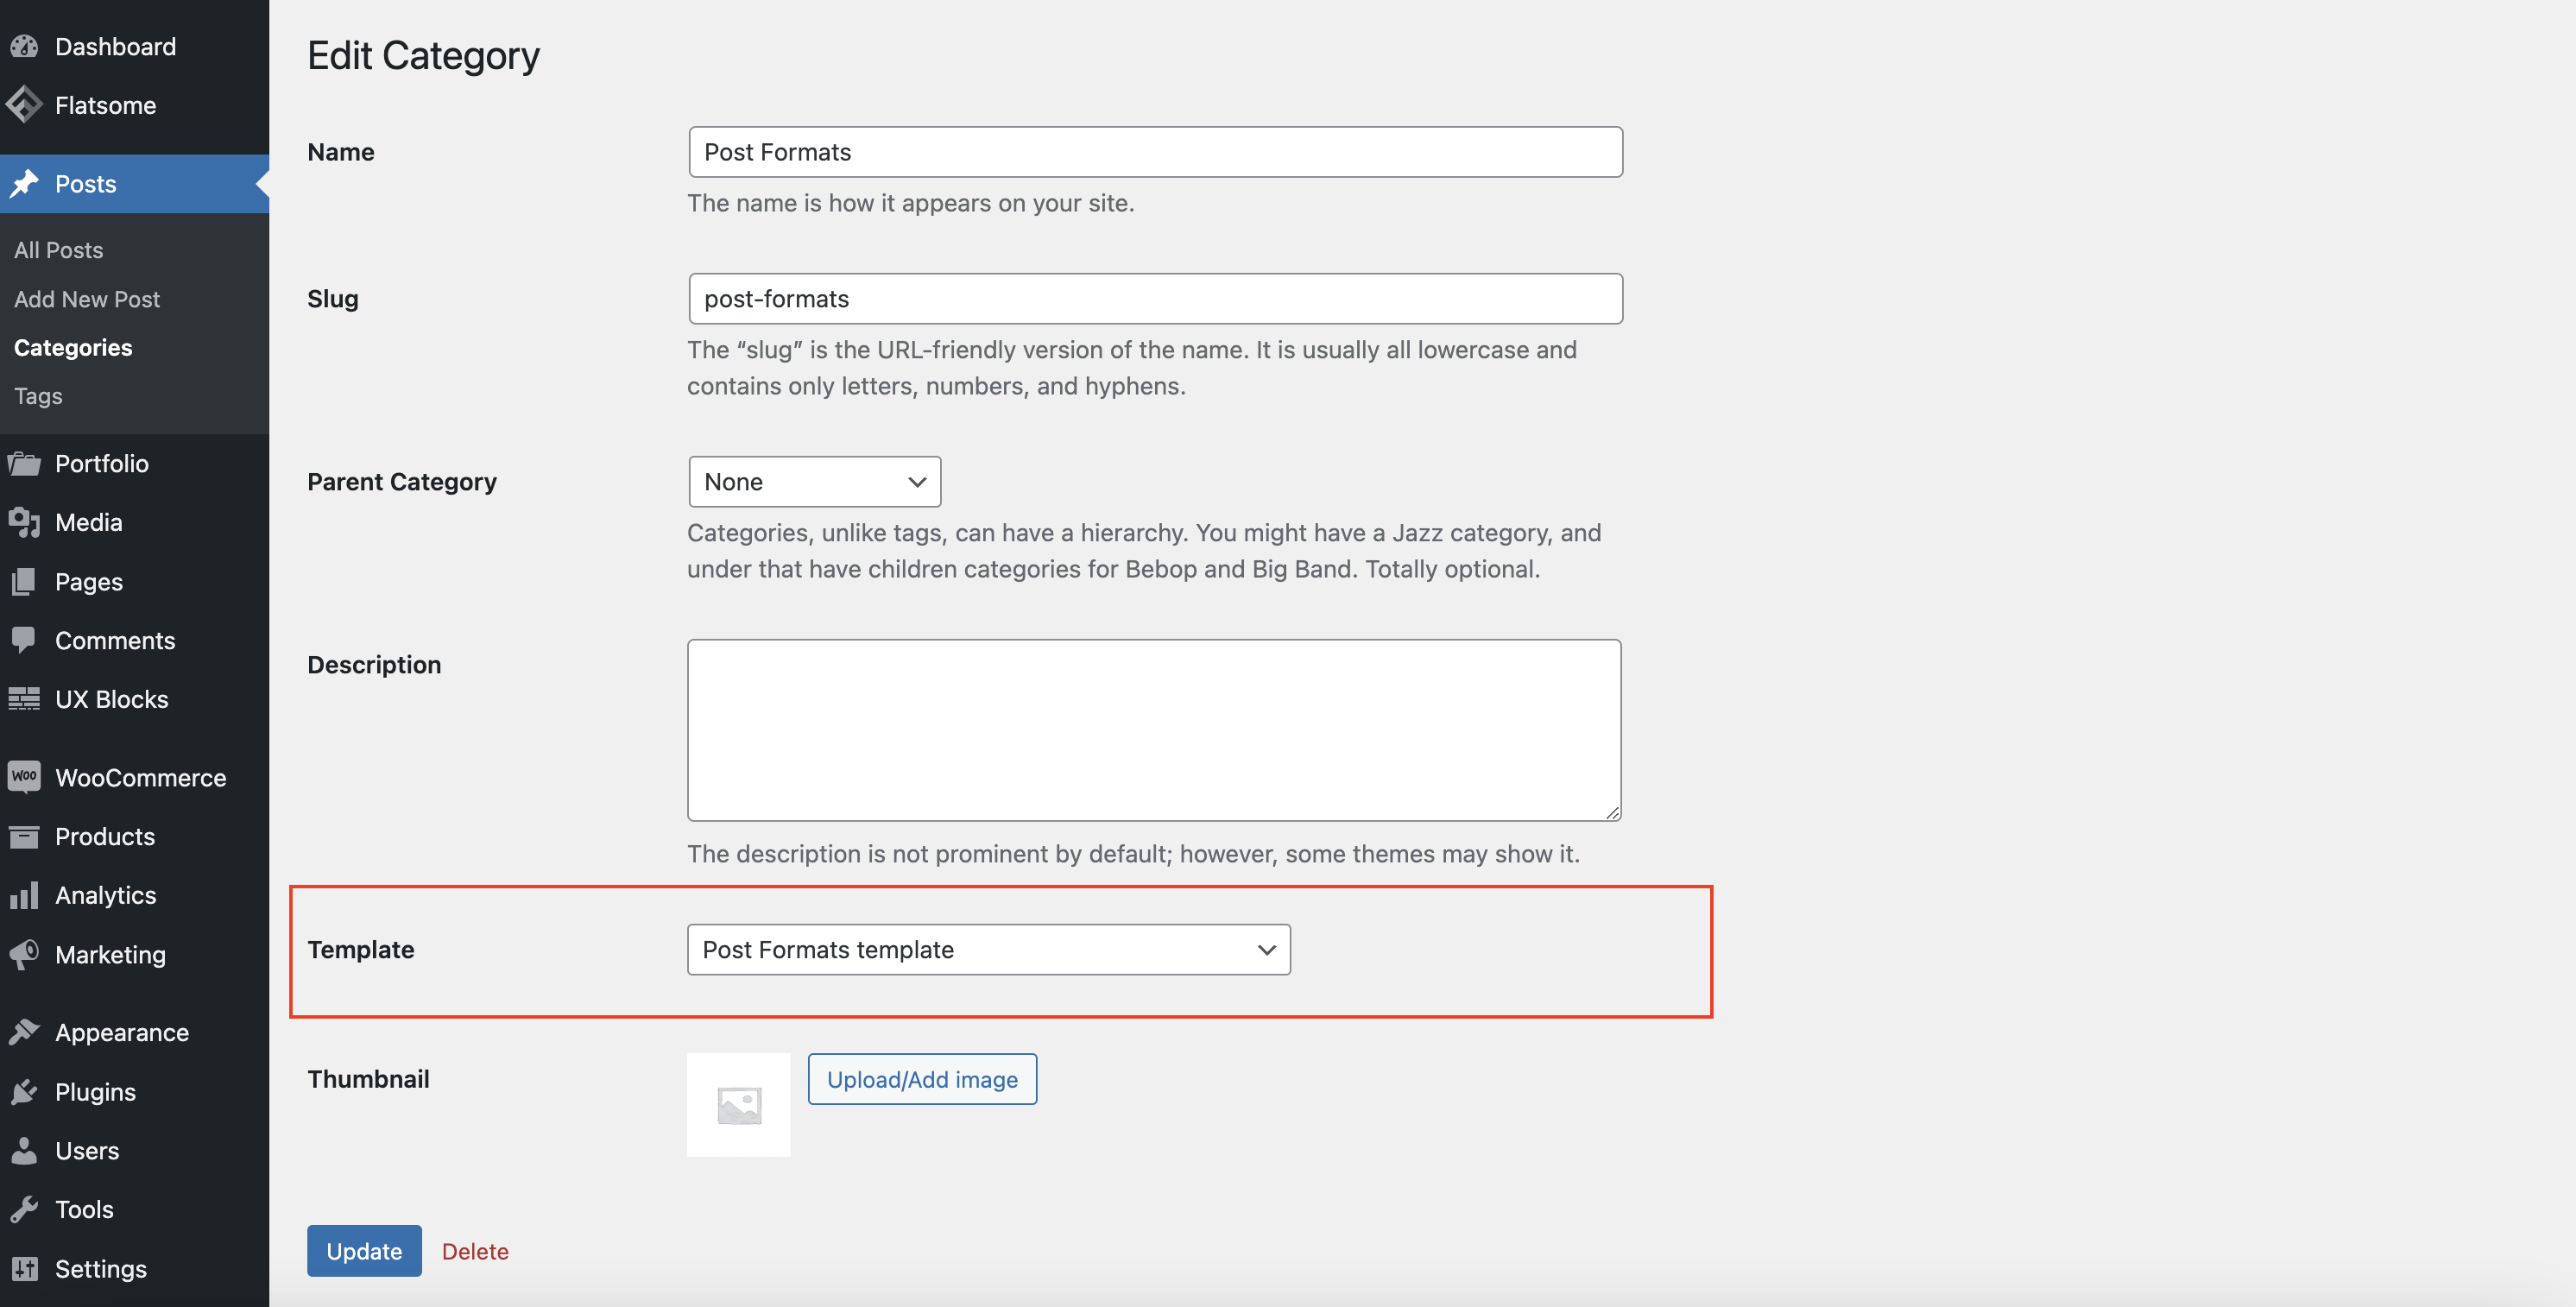Click the Plugins plug icon
The height and width of the screenshot is (1307, 2576).
(x=24, y=1091)
